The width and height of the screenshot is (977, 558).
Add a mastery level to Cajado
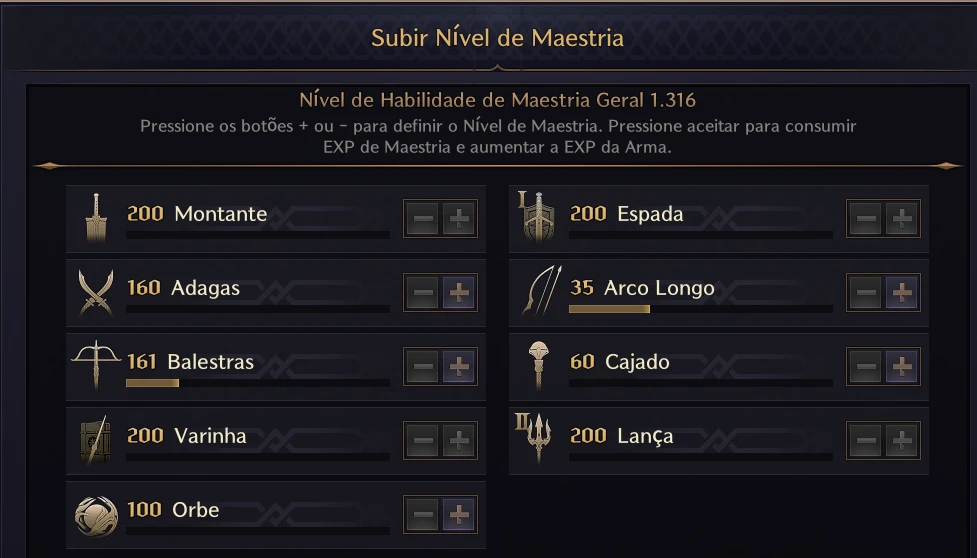click(x=902, y=367)
